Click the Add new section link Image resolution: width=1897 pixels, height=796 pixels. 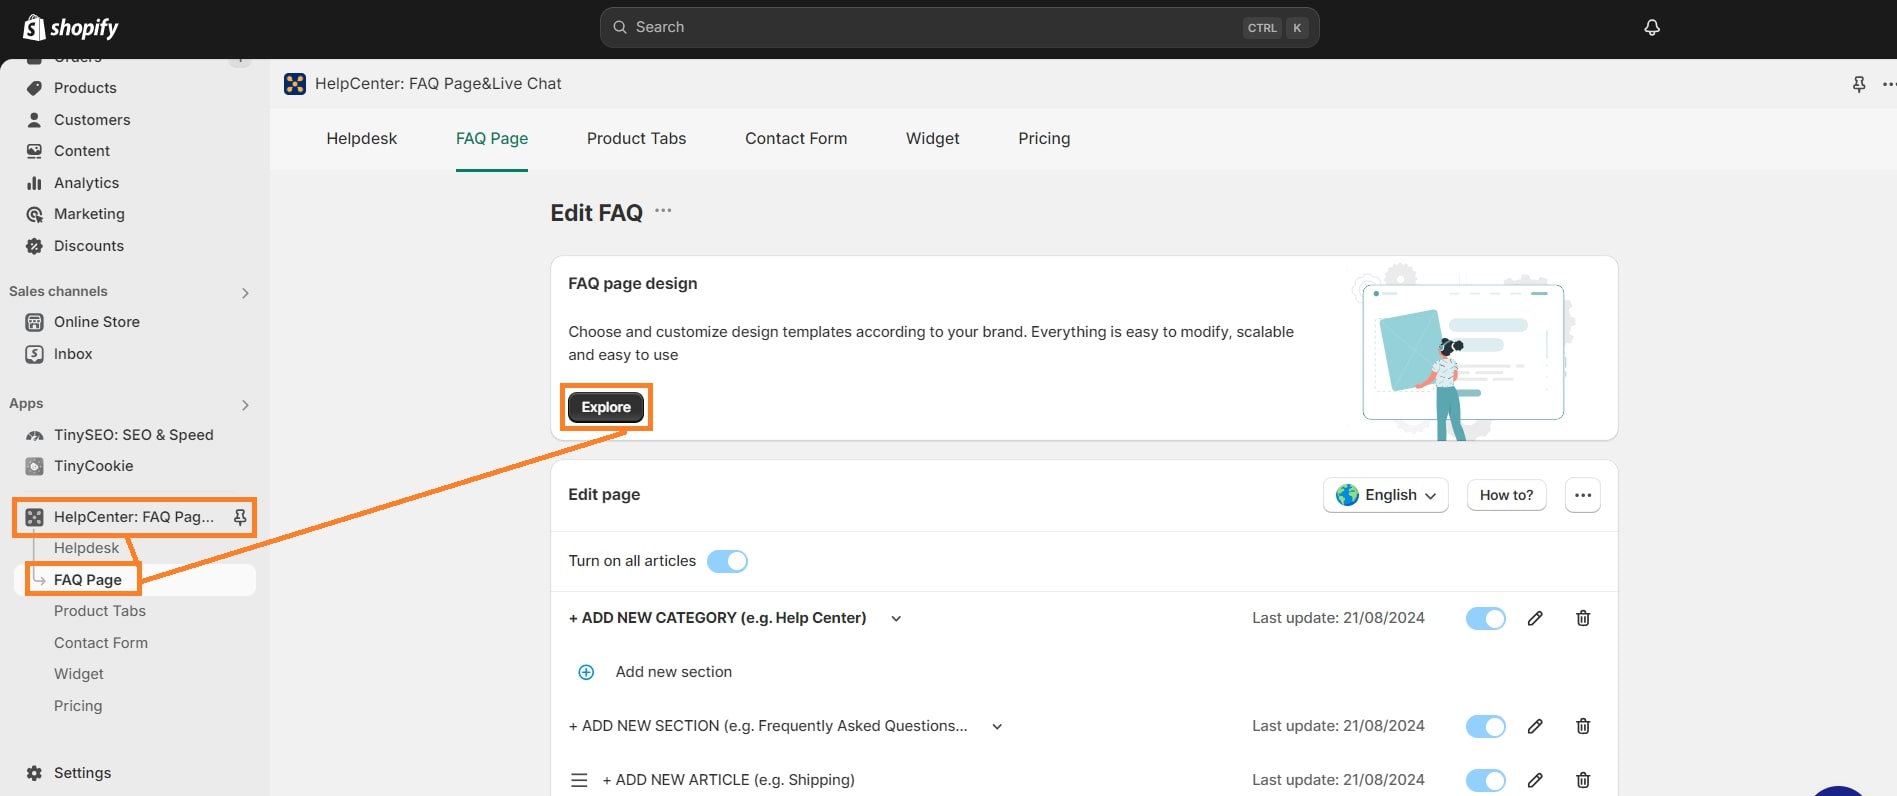tap(674, 672)
